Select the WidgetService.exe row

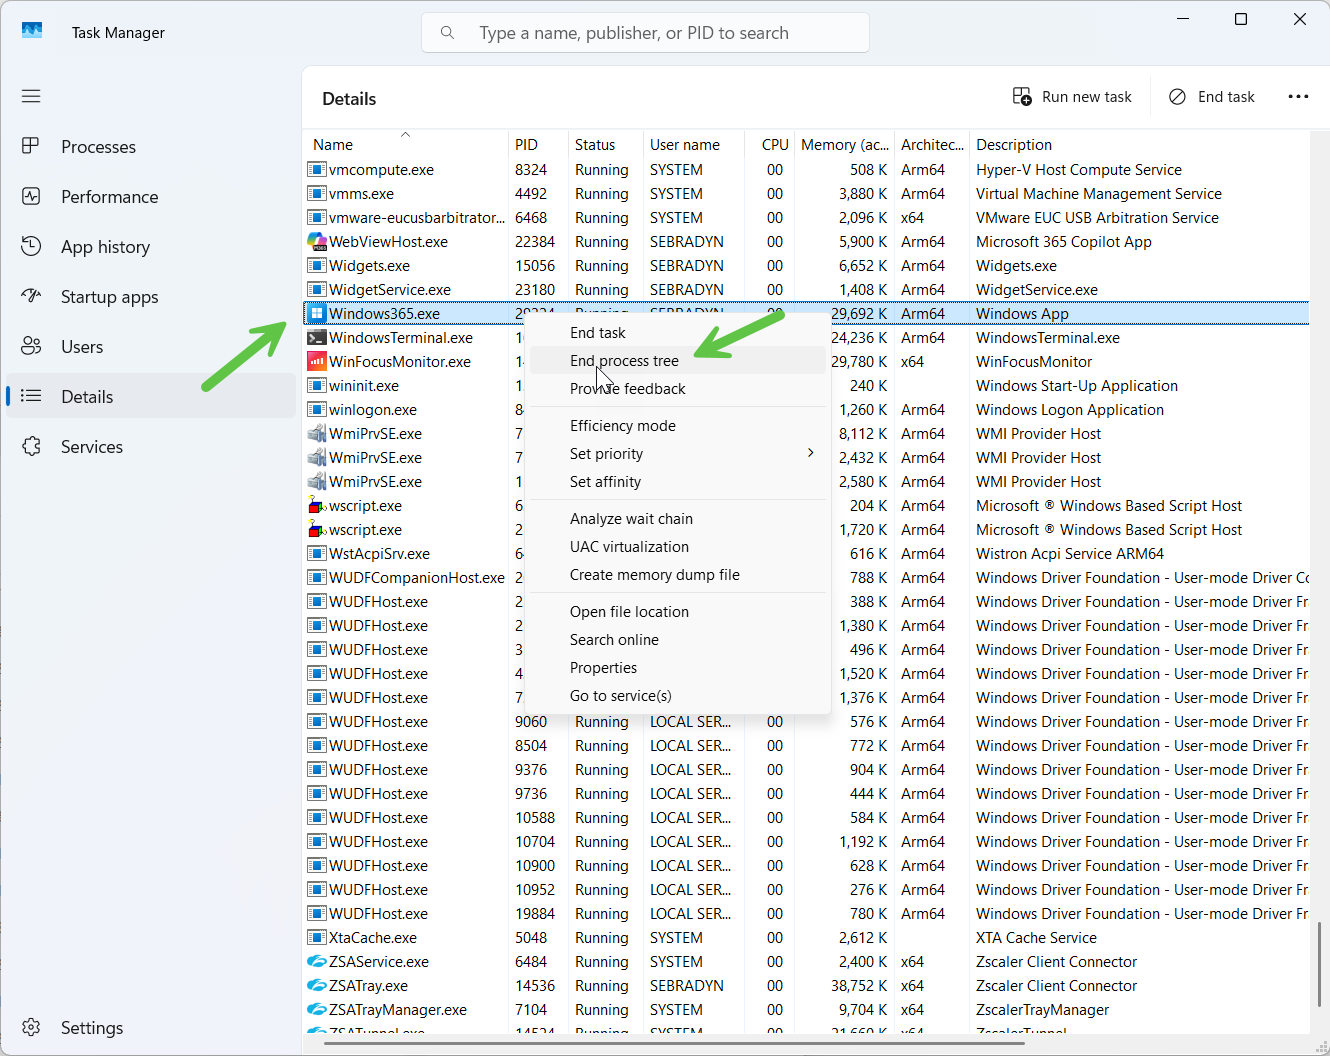pyautogui.click(x=805, y=289)
